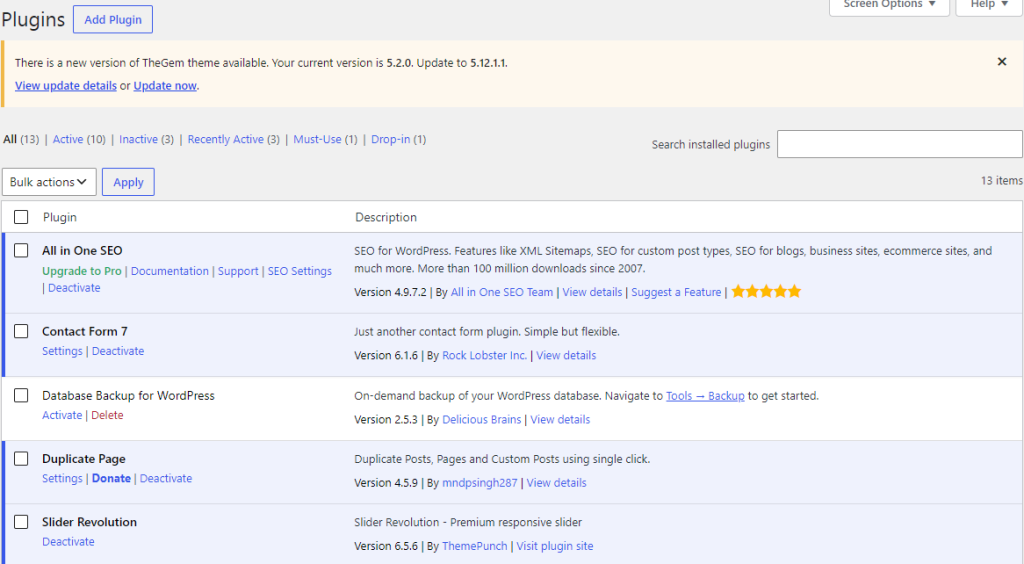The height and width of the screenshot is (564, 1024).
Task: Open Duplicate Page Settings
Action: pyautogui.click(x=62, y=478)
